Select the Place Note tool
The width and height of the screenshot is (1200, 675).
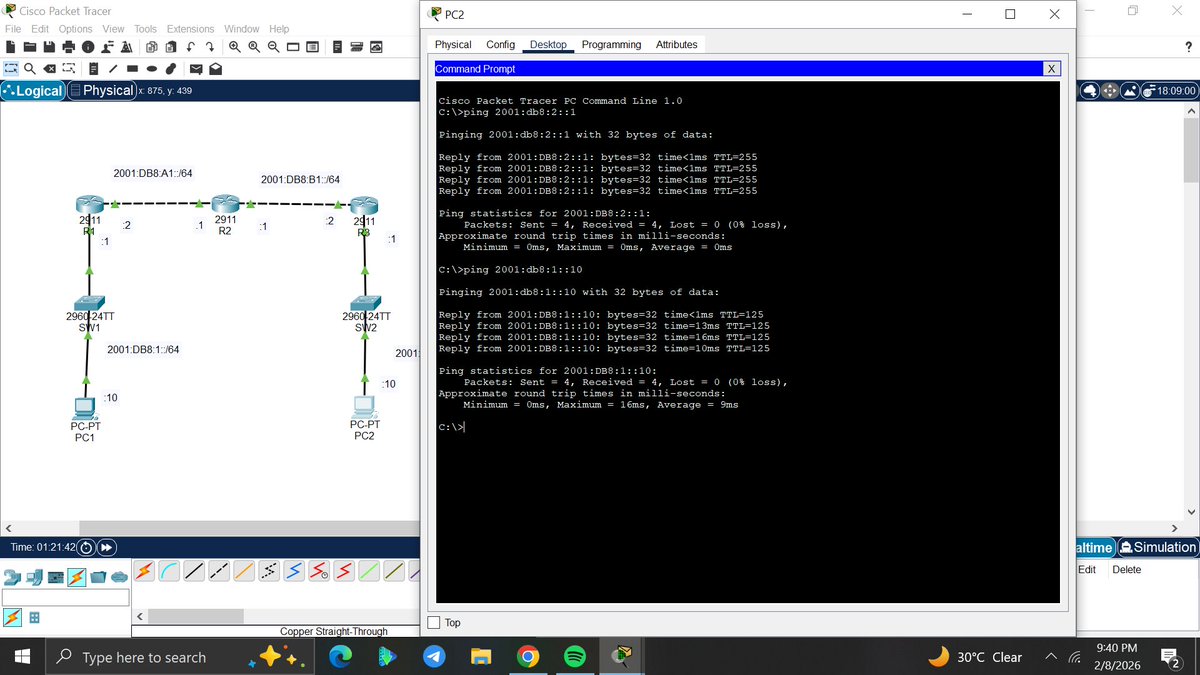94,69
